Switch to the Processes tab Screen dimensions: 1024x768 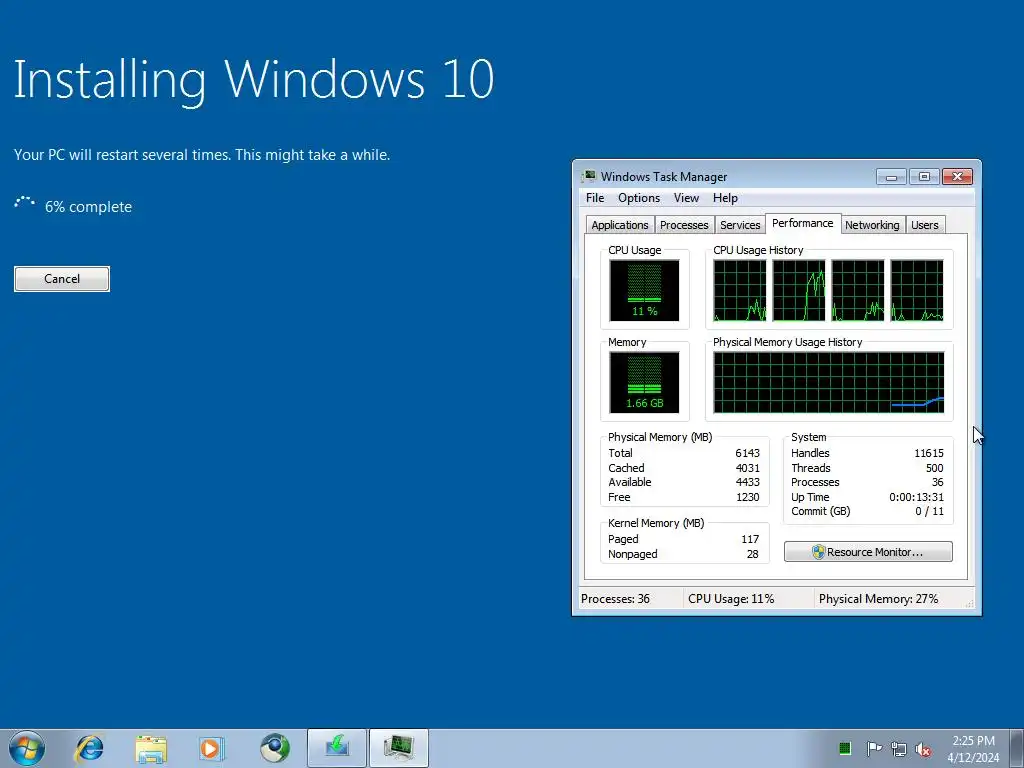tap(684, 225)
